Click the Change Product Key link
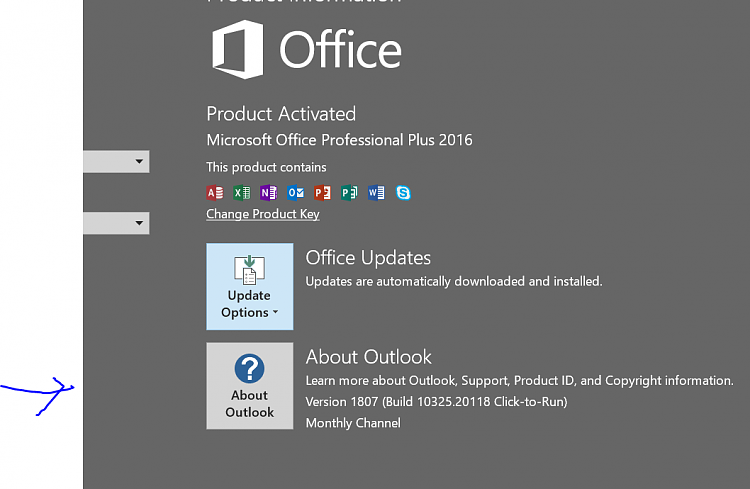This screenshot has height=489, width=750. (263, 214)
